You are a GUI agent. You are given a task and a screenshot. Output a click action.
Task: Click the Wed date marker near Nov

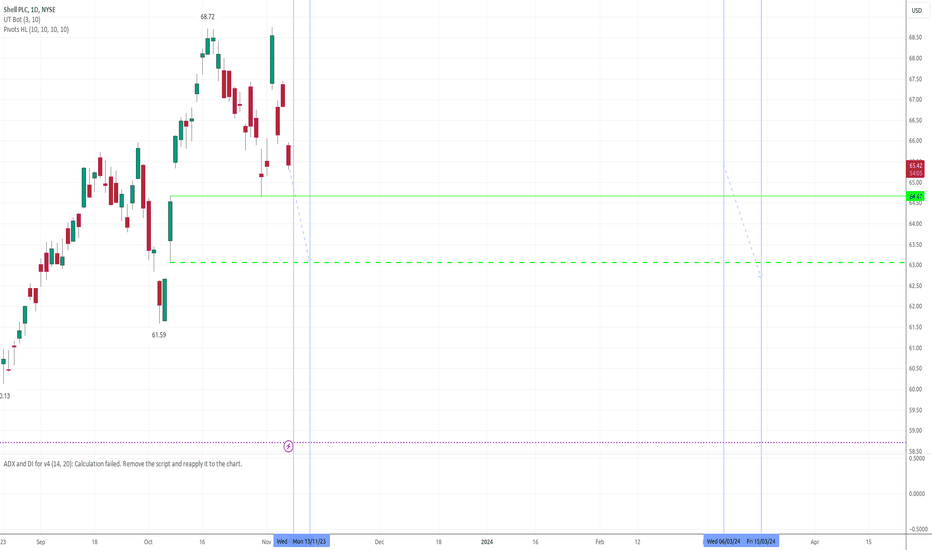click(x=282, y=541)
